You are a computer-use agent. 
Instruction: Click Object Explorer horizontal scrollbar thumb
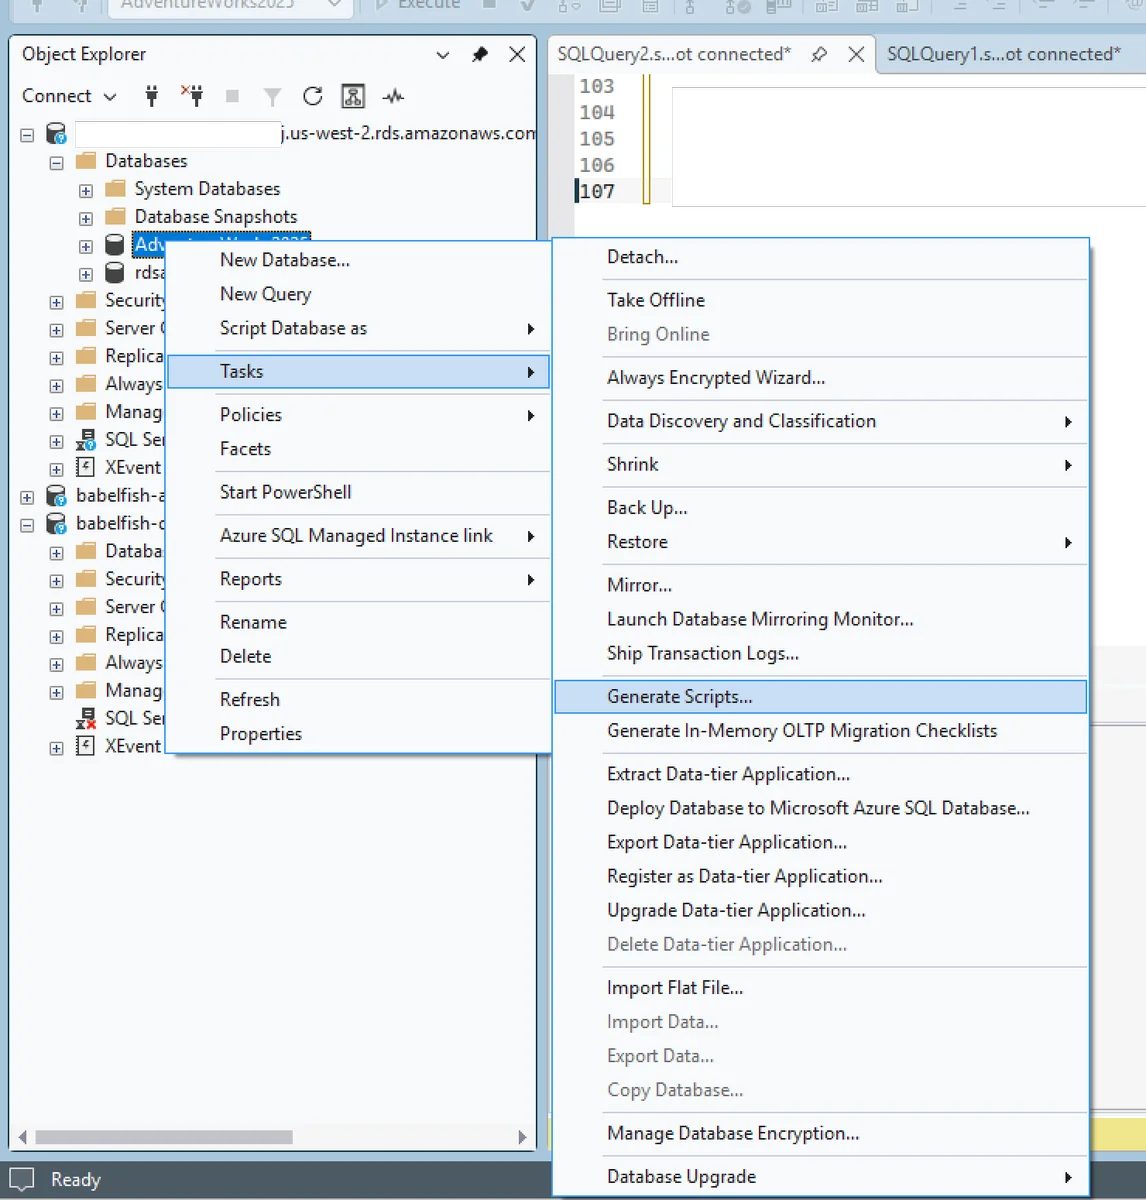click(x=164, y=1137)
